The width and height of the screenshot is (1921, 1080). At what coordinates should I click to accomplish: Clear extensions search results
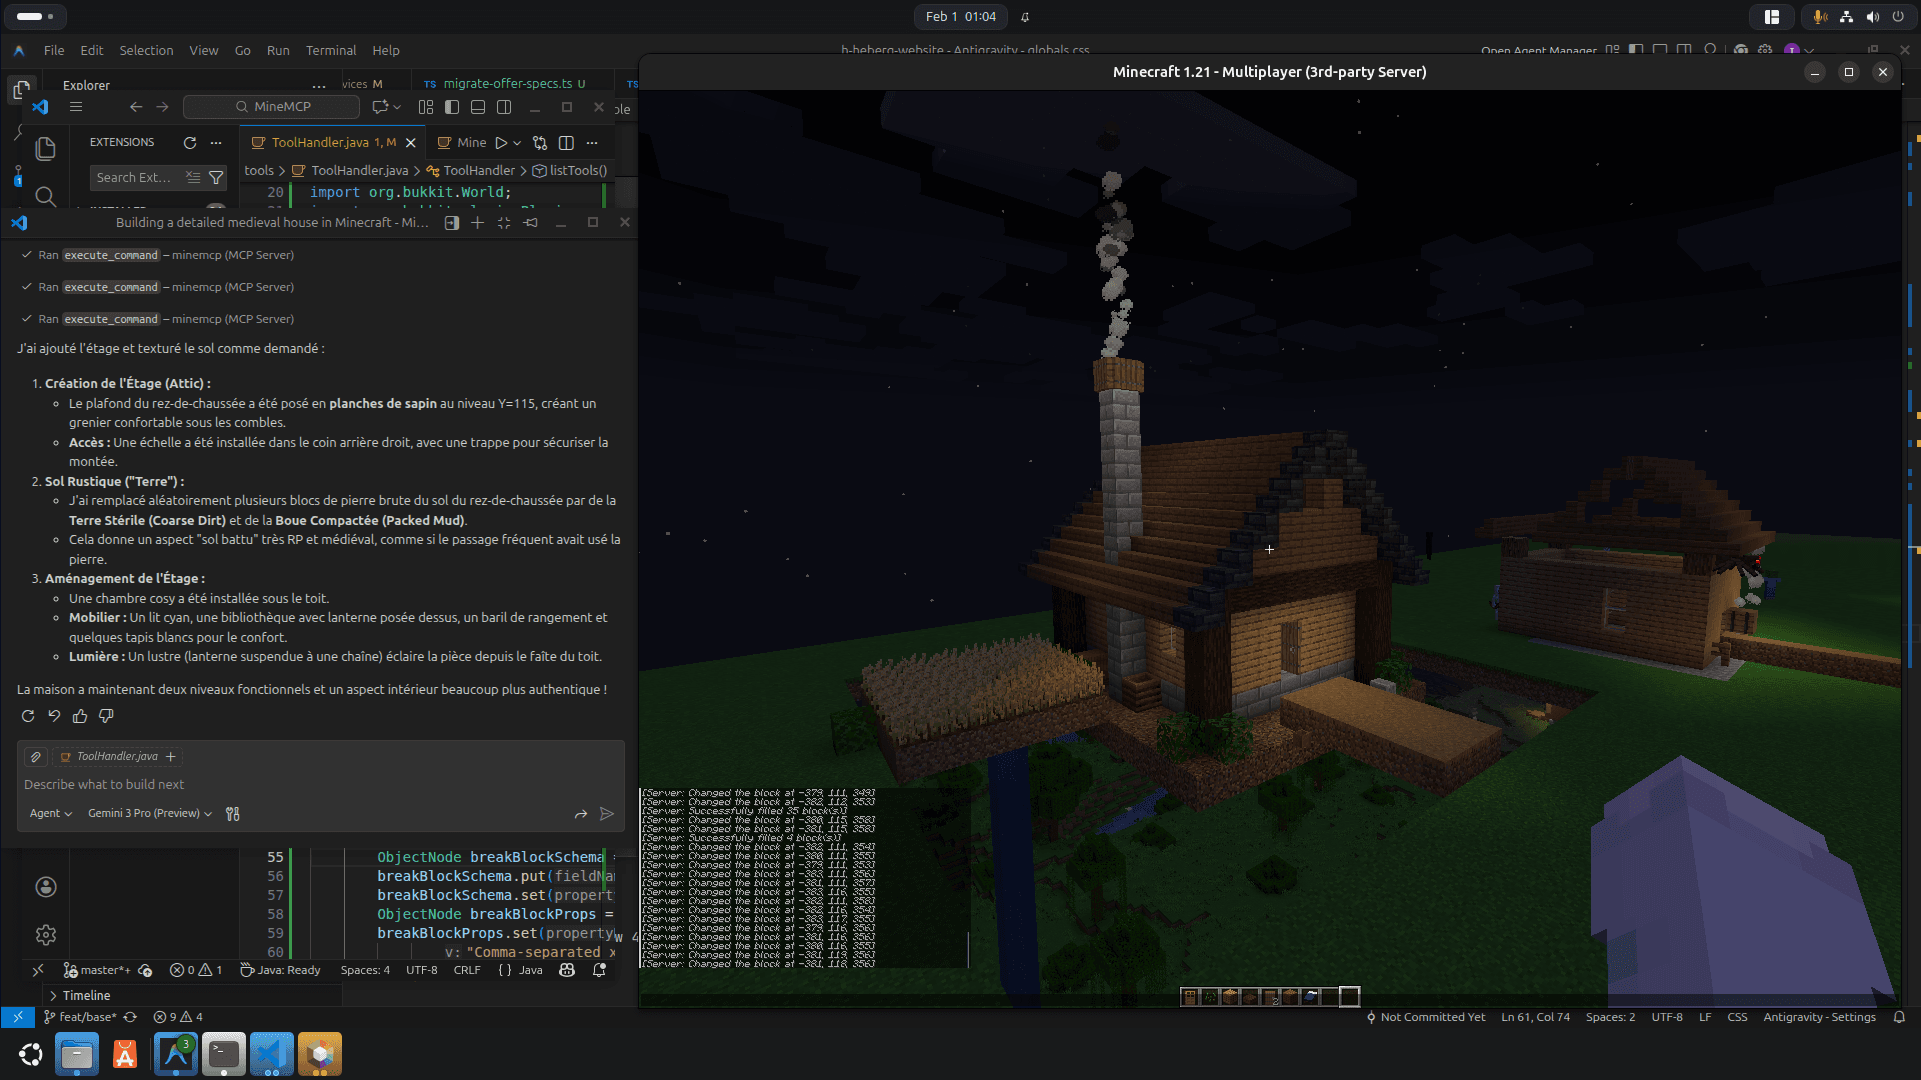click(193, 177)
